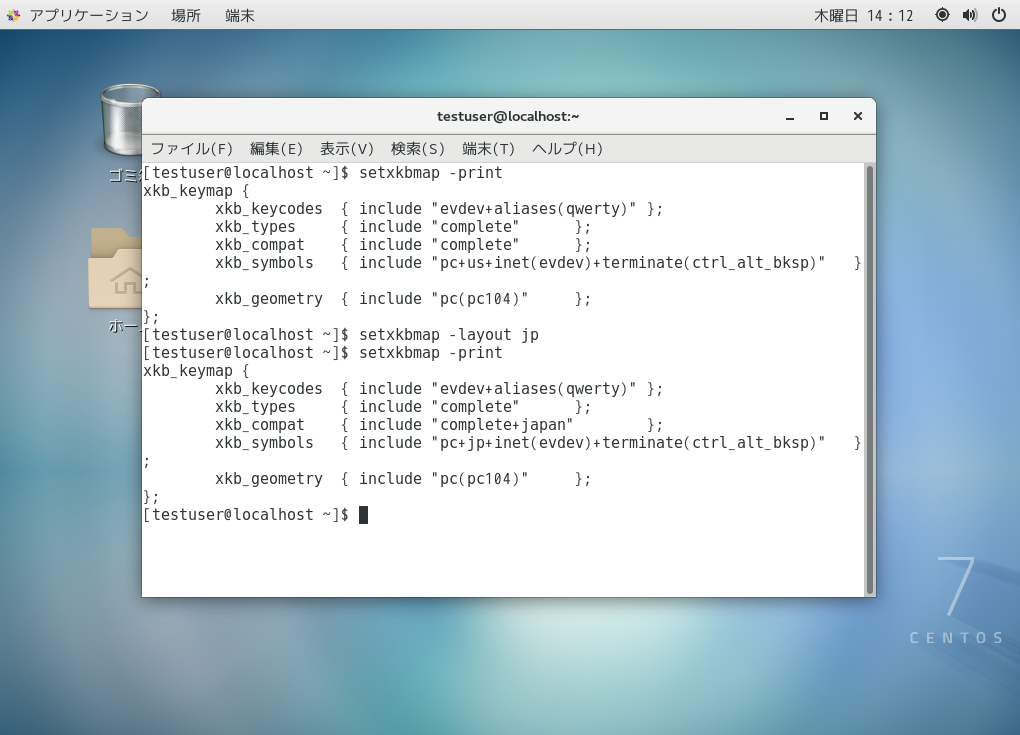Open the 端末(T) terminal menu
The height and width of the screenshot is (735, 1020).
coord(489,149)
